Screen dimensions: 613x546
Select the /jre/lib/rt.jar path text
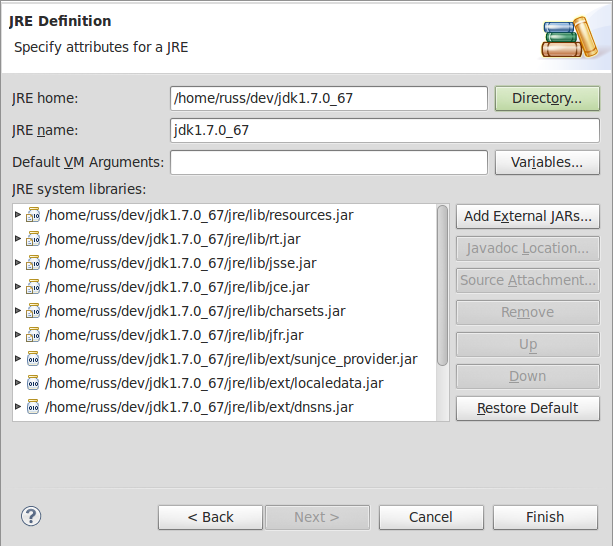click(x=173, y=239)
